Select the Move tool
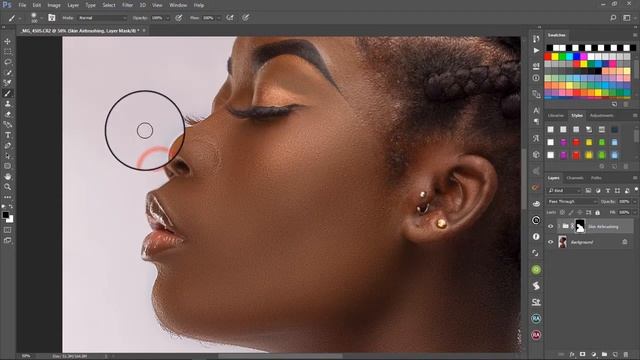Image resolution: width=640 pixels, height=360 pixels. coord(7,41)
